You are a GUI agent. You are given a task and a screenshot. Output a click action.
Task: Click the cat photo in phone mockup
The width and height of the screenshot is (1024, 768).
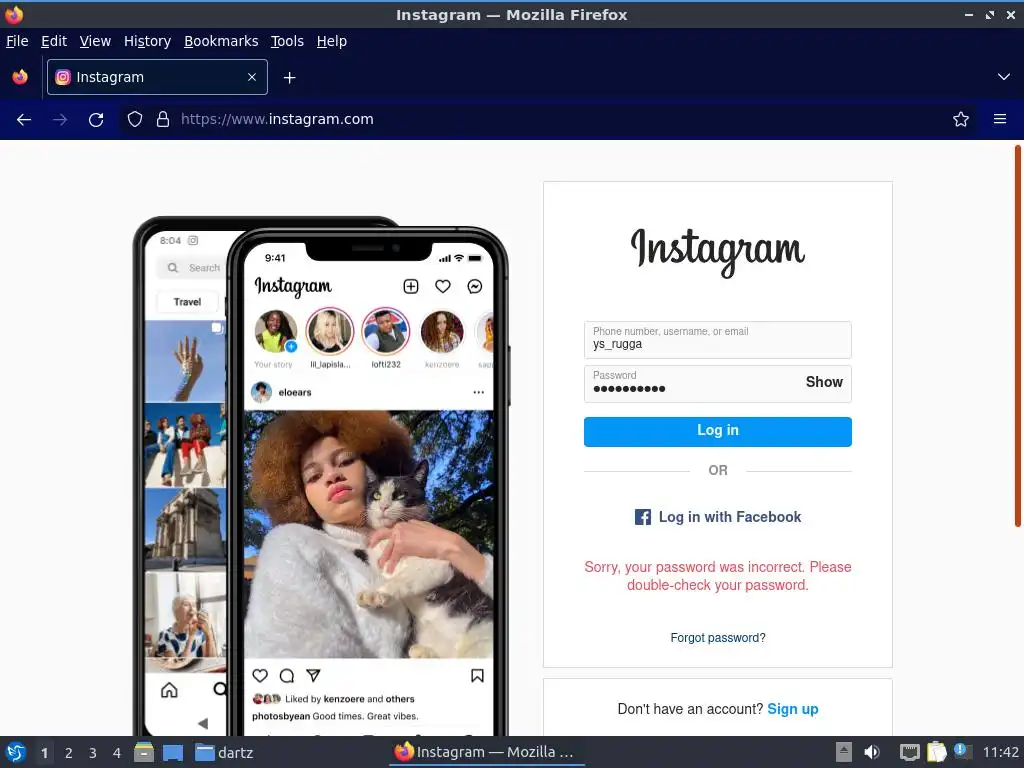pos(369,534)
